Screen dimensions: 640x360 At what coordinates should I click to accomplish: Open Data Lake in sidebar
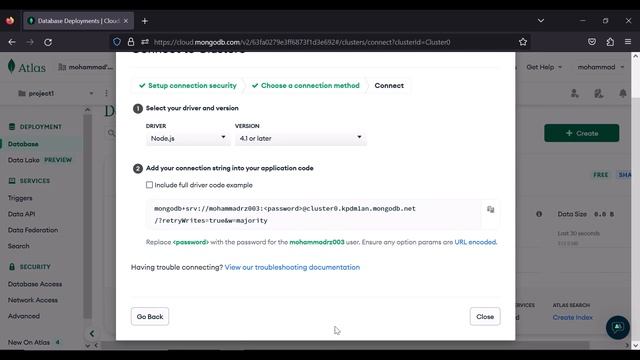tap(24, 160)
